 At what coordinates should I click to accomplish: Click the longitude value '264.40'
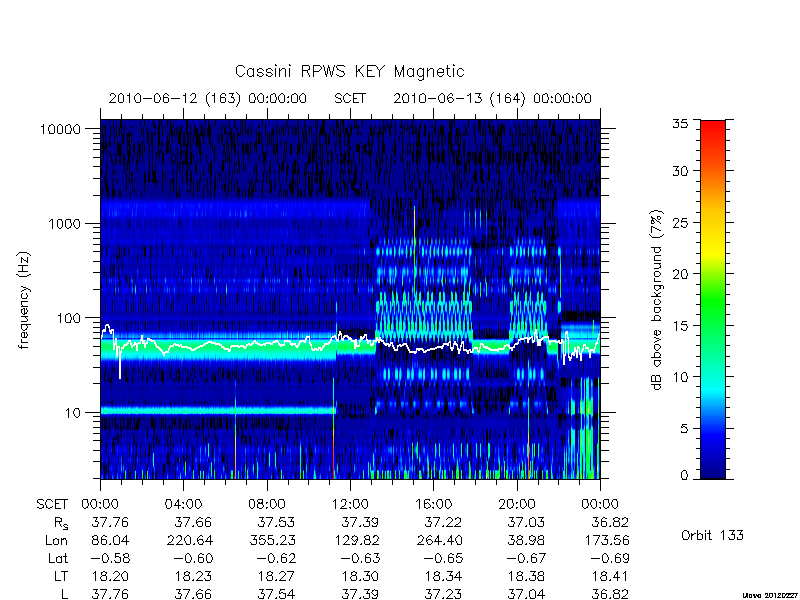coord(440,540)
